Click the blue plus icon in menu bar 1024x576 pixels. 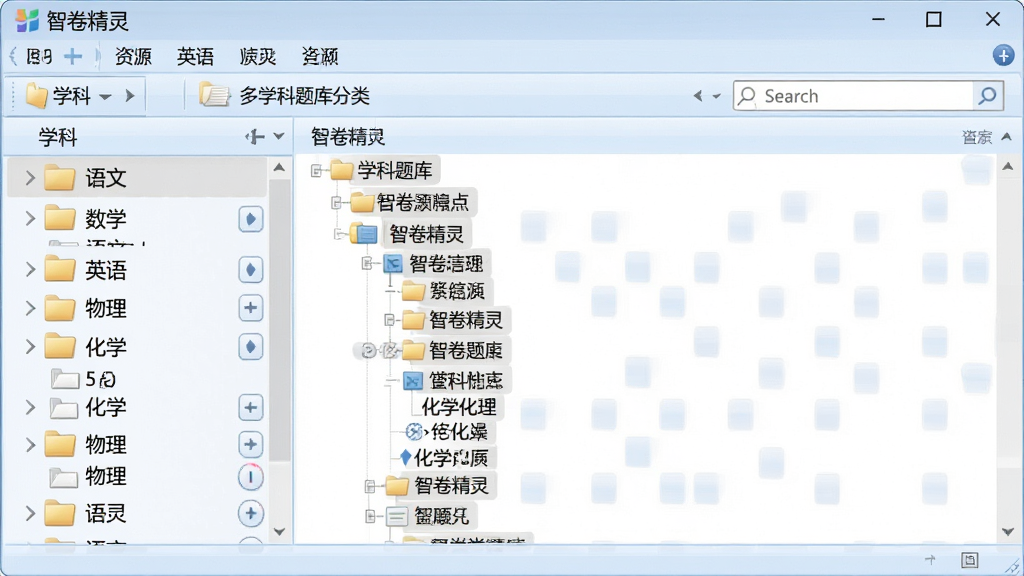point(73,56)
